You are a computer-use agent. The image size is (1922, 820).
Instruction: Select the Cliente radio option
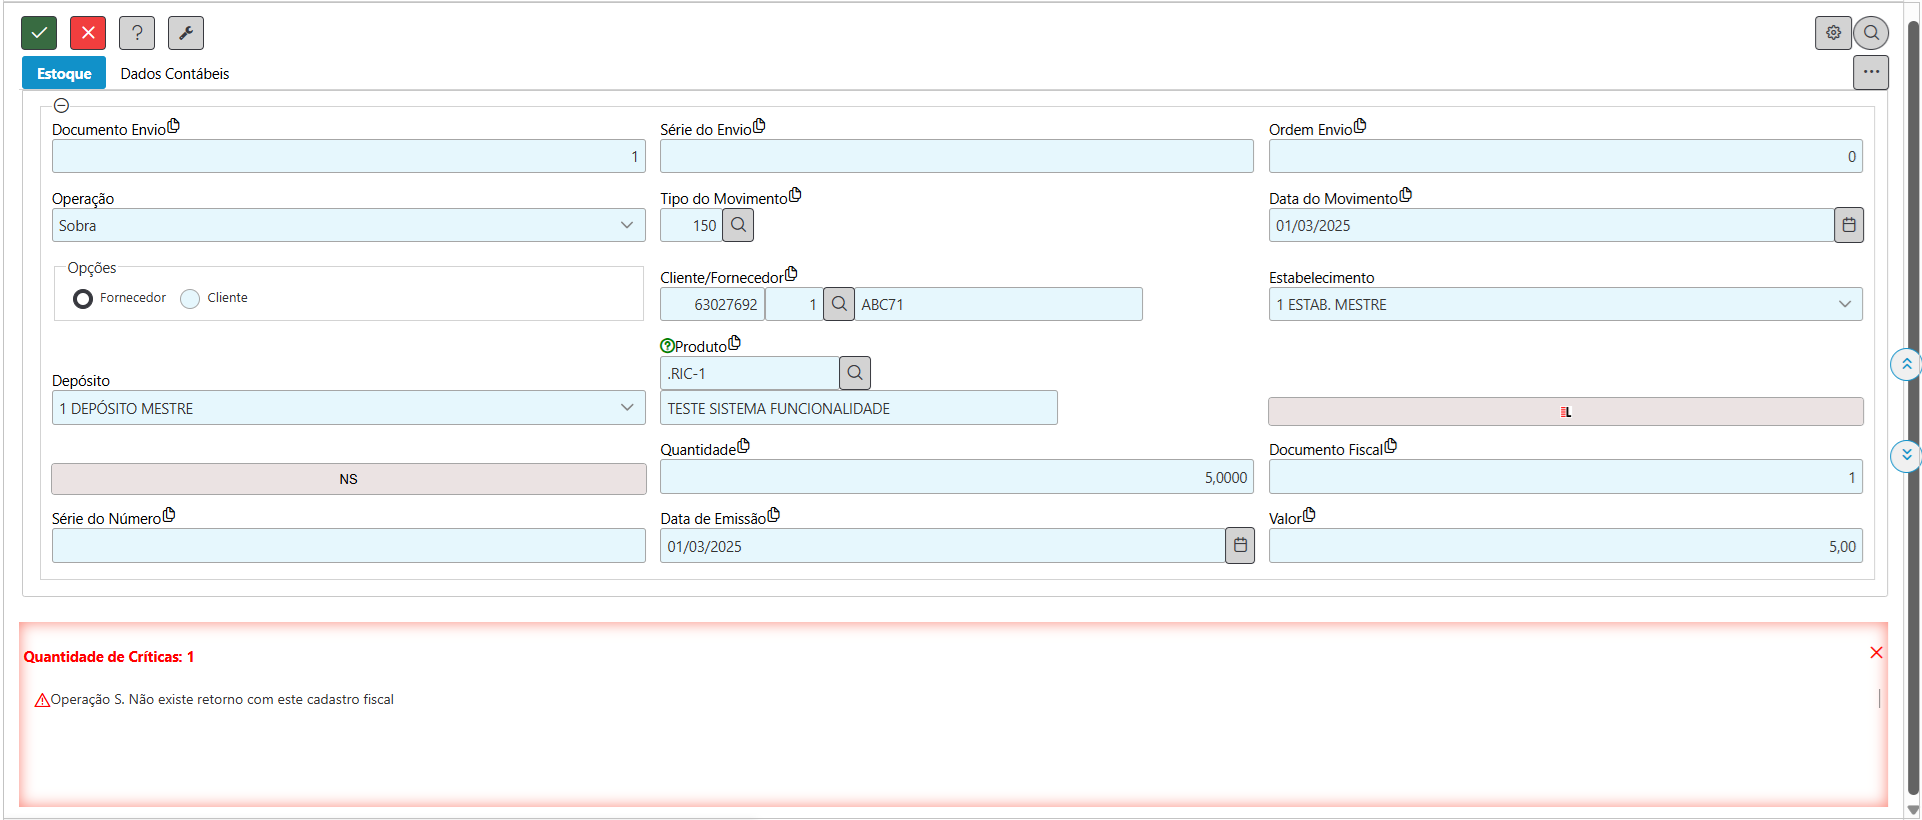pos(190,299)
